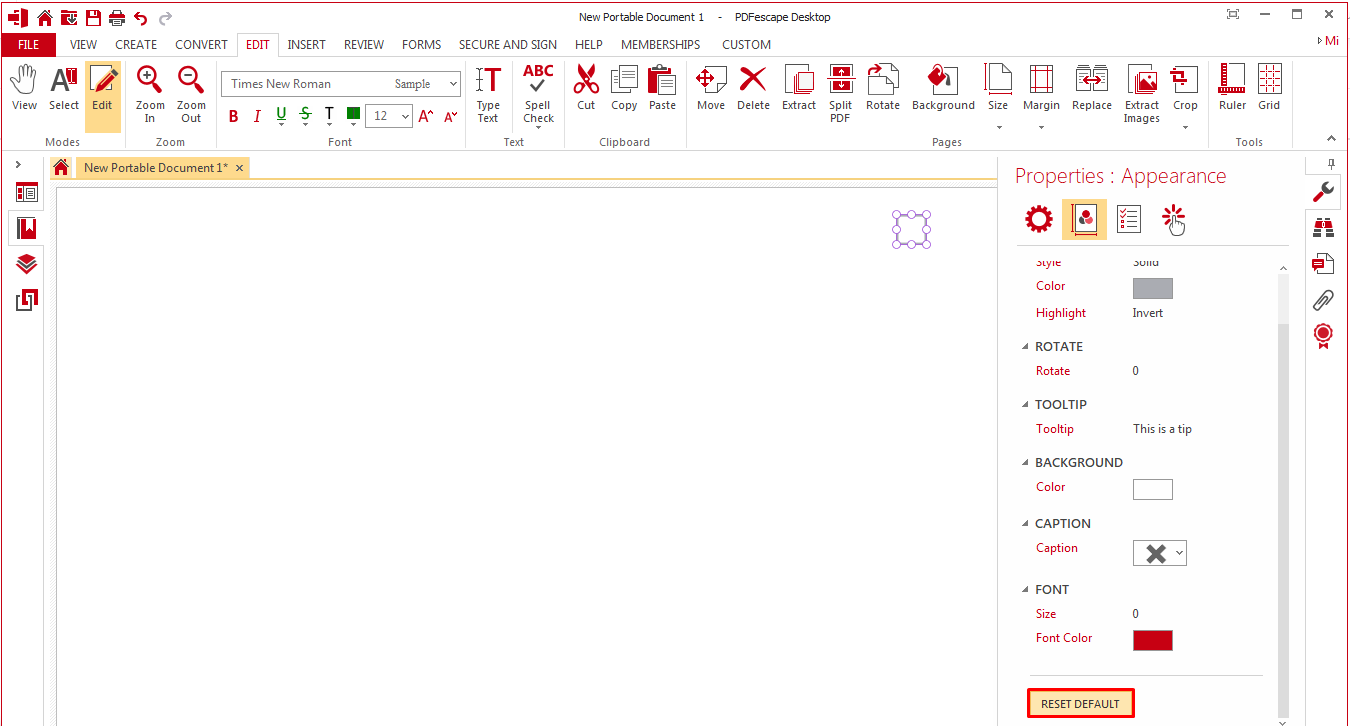1350x726 pixels.
Task: Switch to the INSERT ribbon tab
Action: (x=306, y=44)
